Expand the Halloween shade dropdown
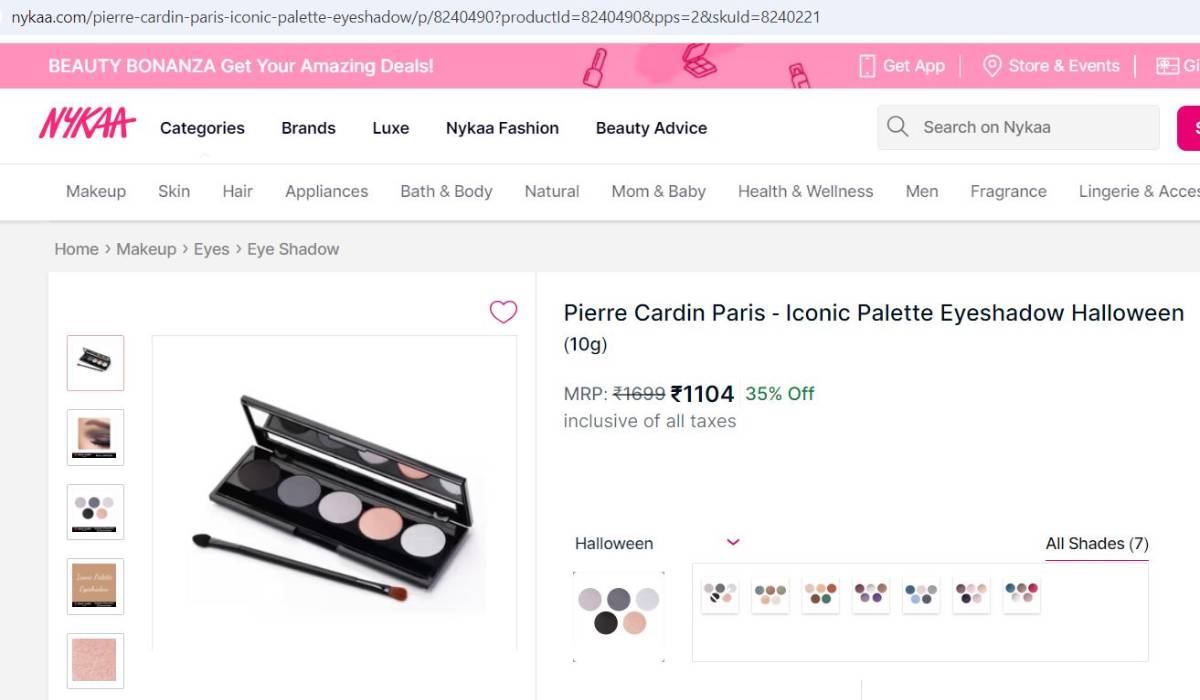This screenshot has height=700, width=1200. pos(732,543)
